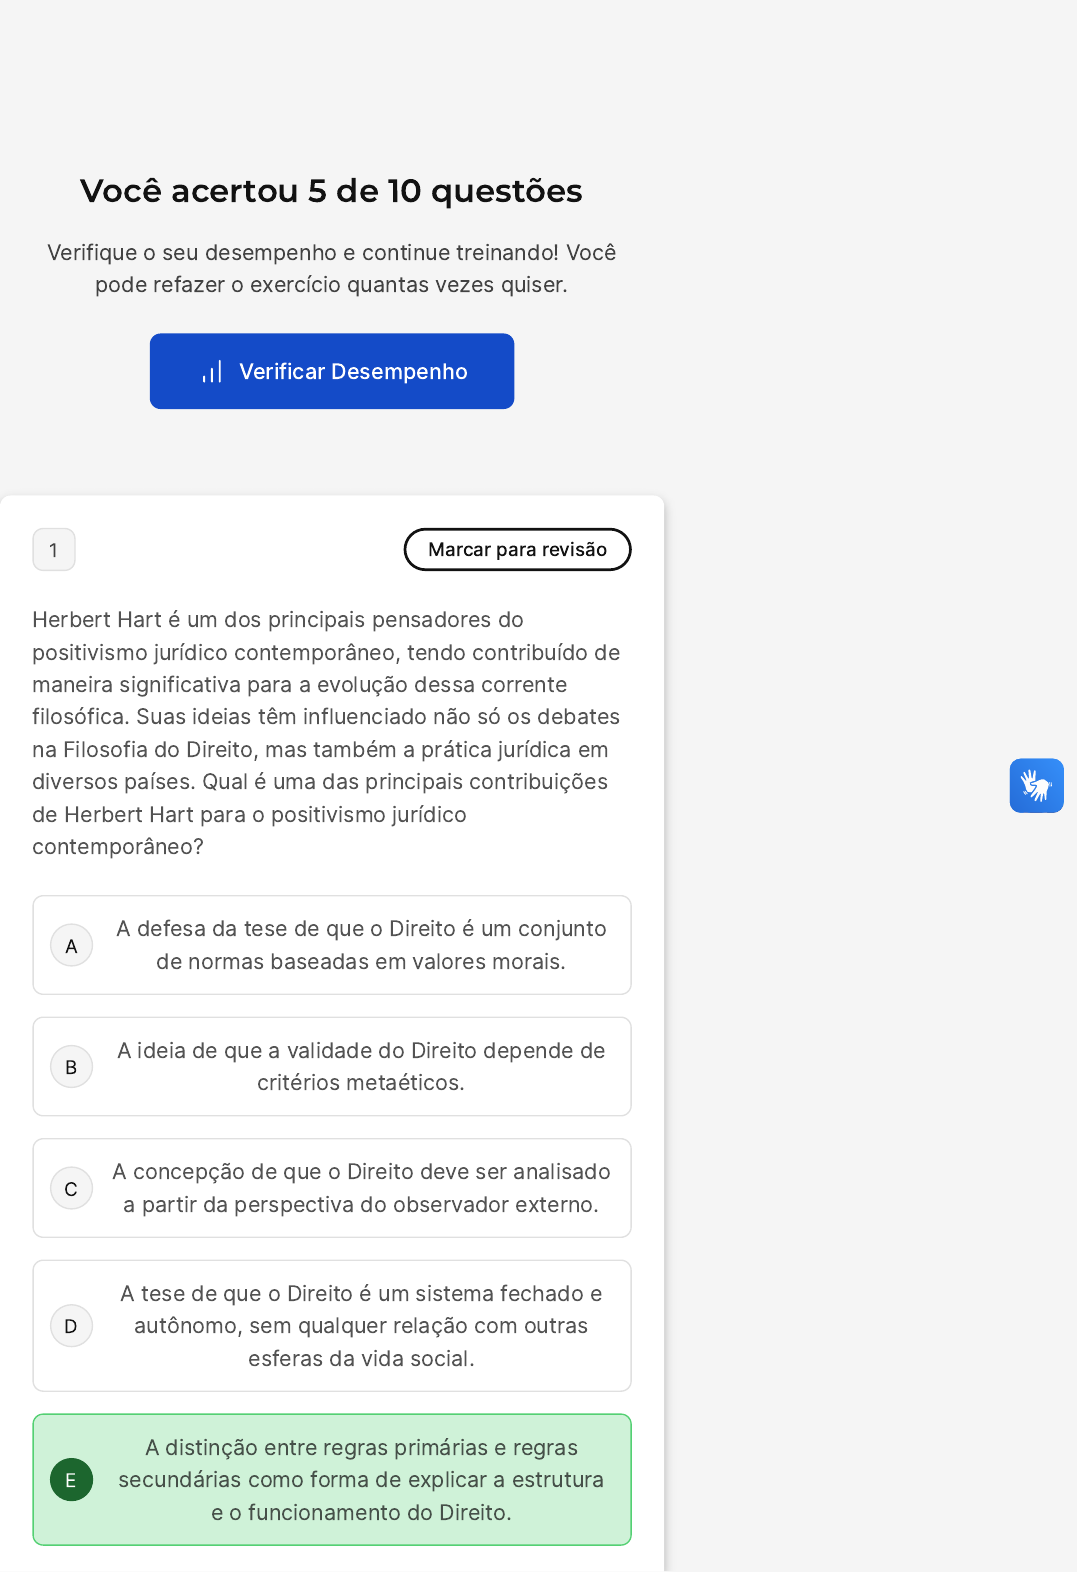Click the Herbert Hart question paragraph
The height and width of the screenshot is (1572, 1077).
click(328, 733)
